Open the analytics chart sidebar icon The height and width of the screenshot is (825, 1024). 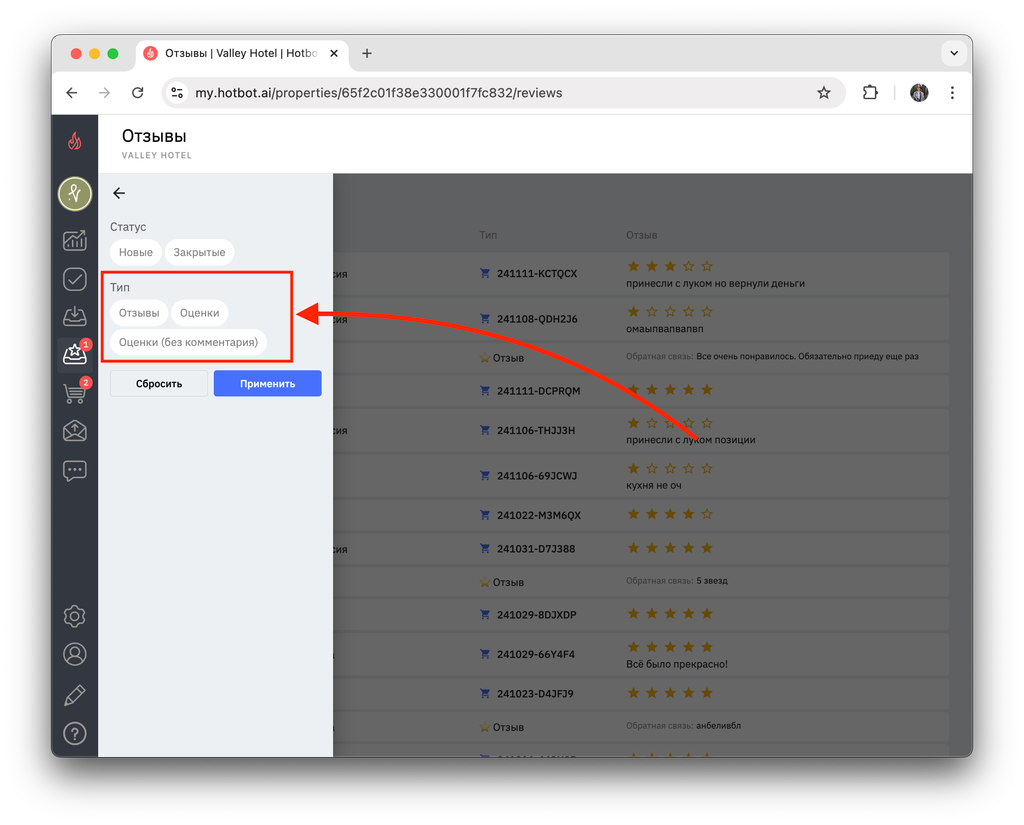coord(74,240)
